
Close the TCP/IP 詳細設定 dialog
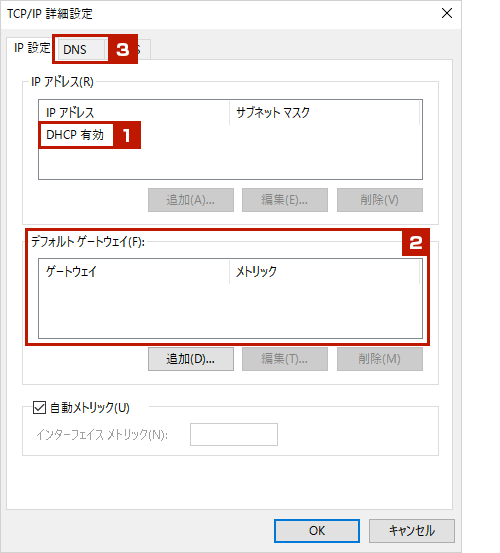coord(447,13)
